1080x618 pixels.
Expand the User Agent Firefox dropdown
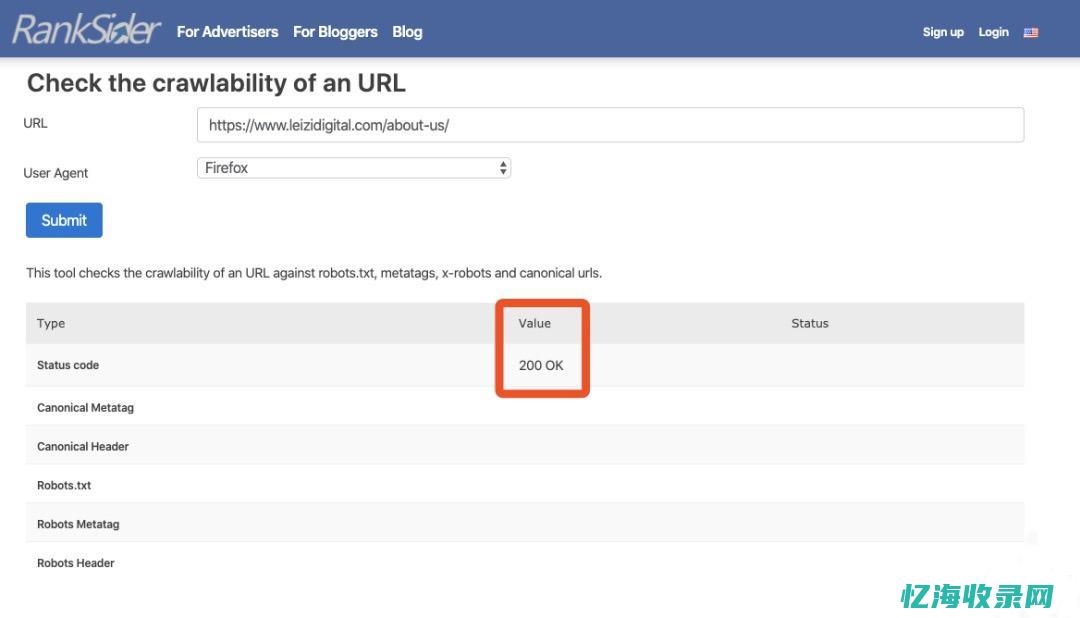pyautogui.click(x=354, y=168)
